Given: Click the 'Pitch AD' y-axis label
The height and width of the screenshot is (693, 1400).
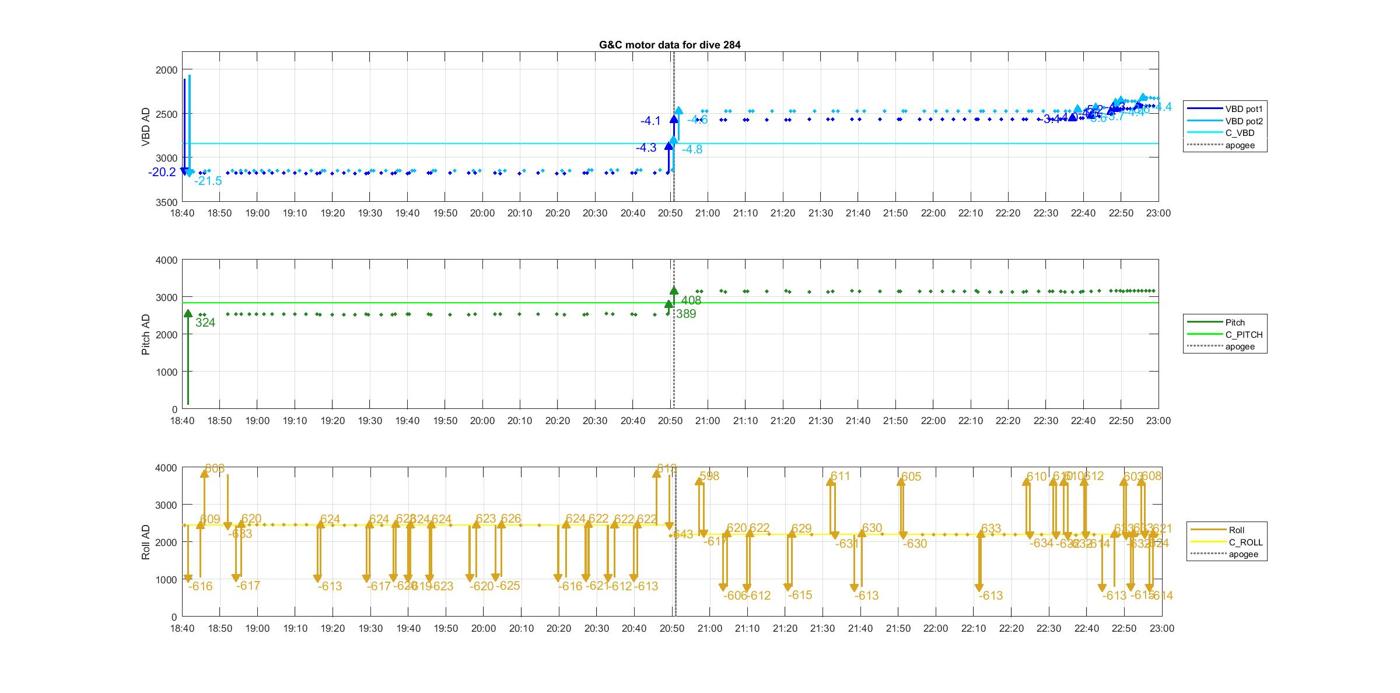Looking at the screenshot, I should tap(146, 334).
